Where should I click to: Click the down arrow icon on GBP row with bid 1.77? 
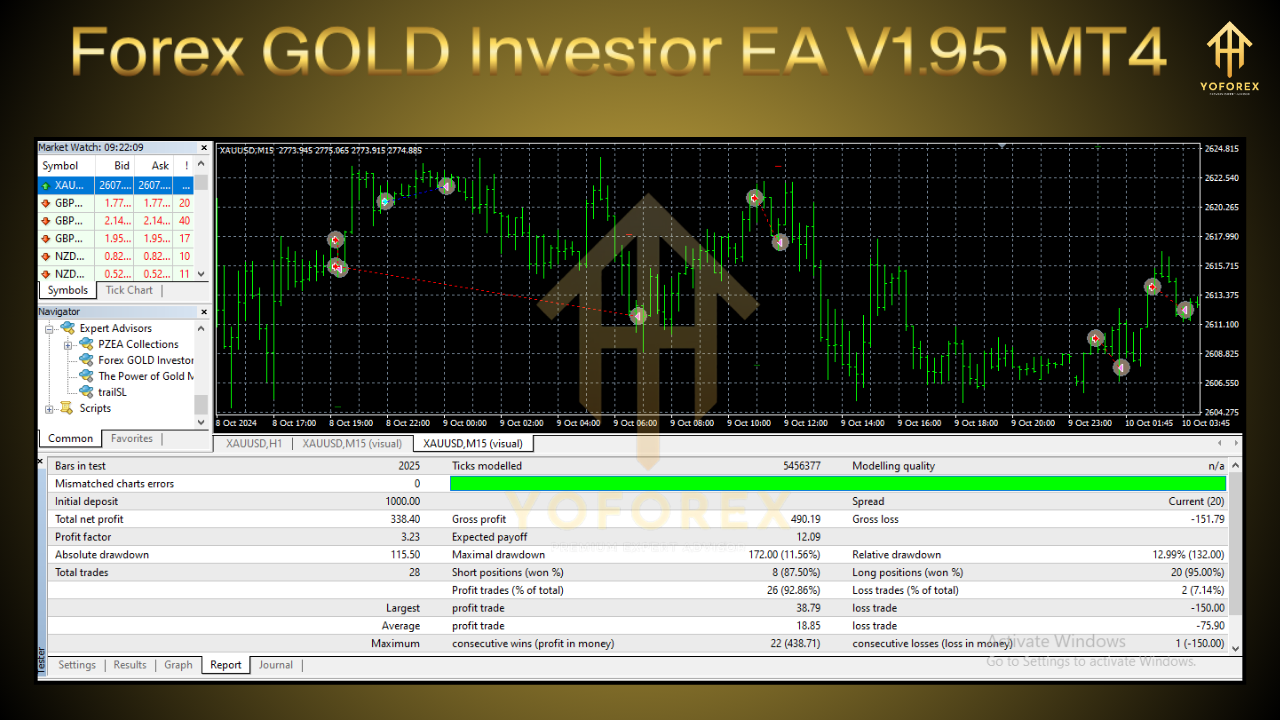[45, 203]
